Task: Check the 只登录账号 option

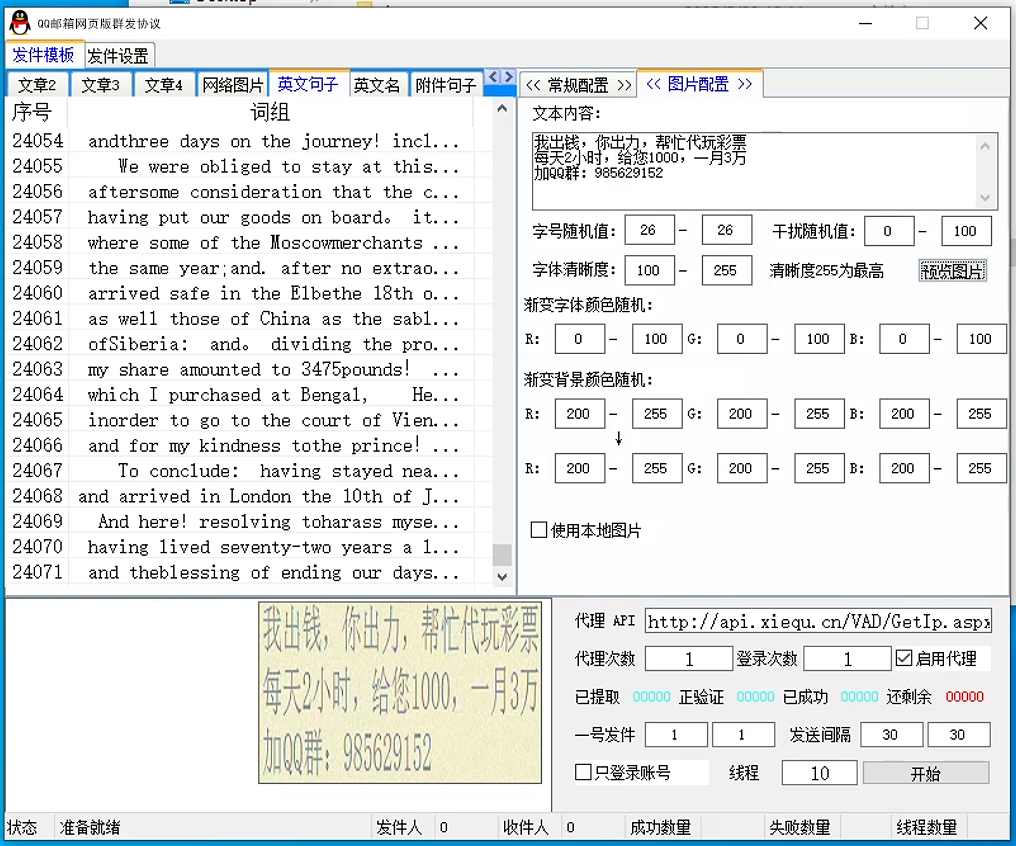Action: pos(584,772)
